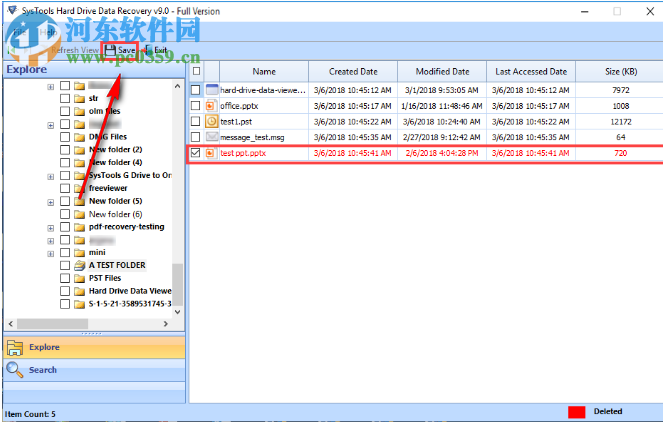The image size is (663, 423).
Task: Click the test1.pst Outlook file icon
Action: coord(211,121)
